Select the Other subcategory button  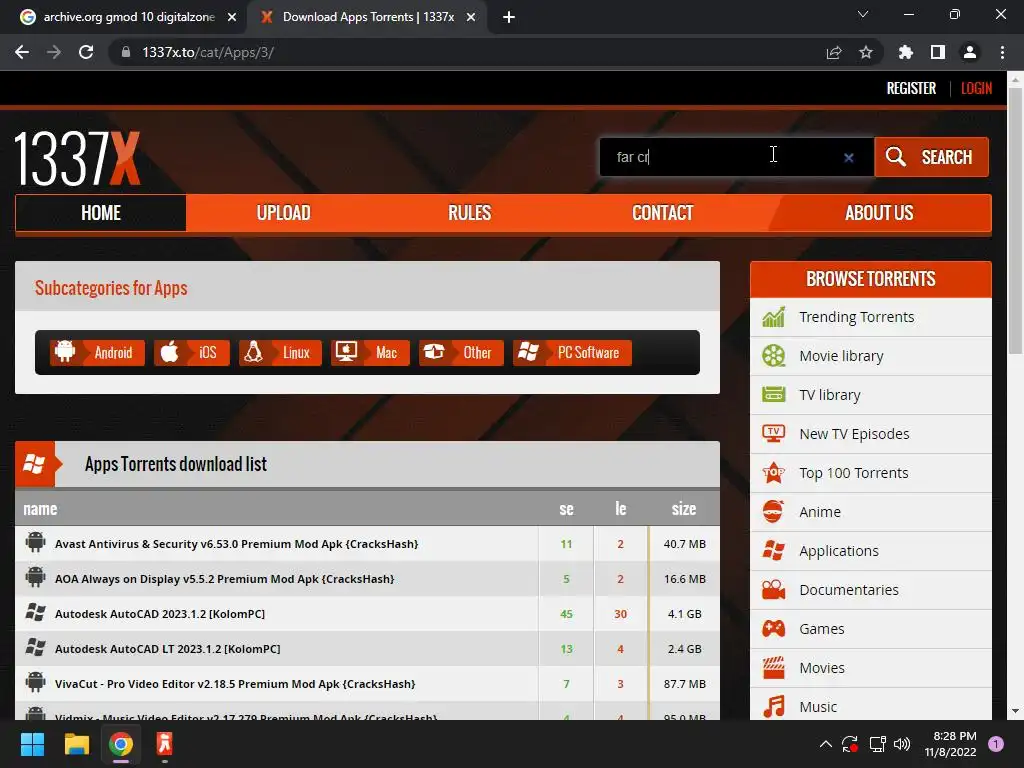point(461,353)
